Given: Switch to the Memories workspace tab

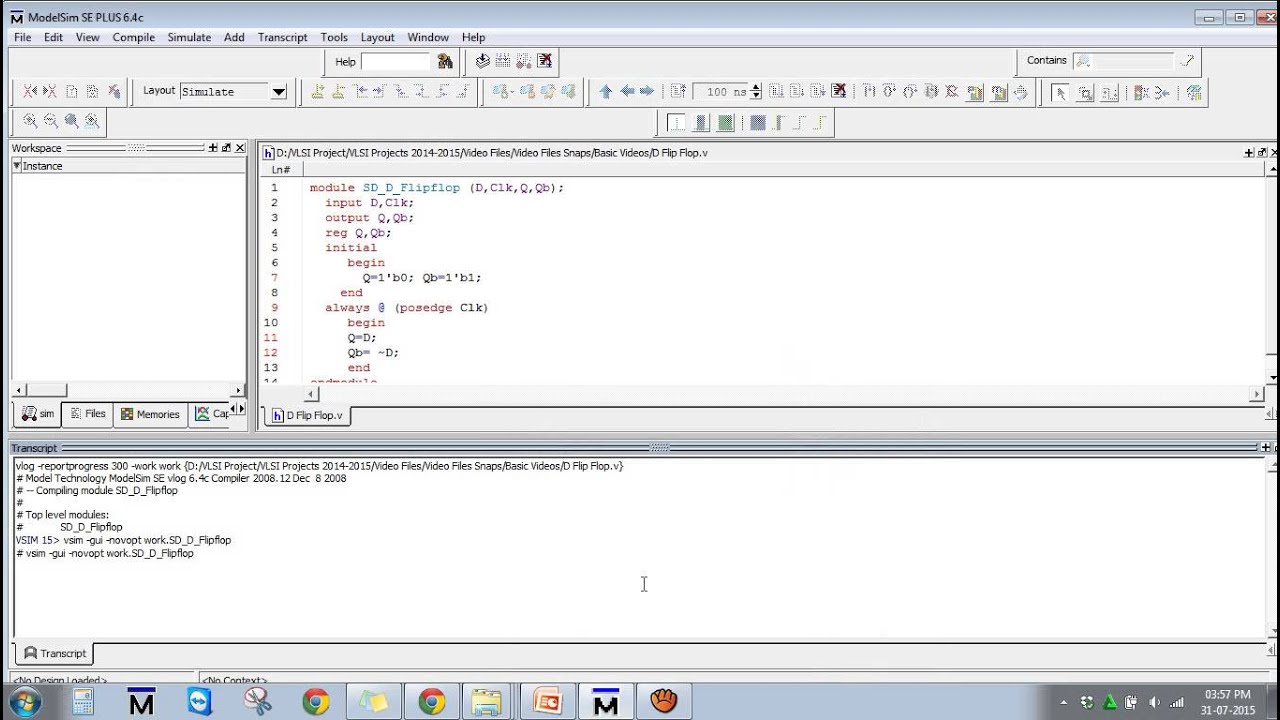Looking at the screenshot, I should tap(150, 414).
